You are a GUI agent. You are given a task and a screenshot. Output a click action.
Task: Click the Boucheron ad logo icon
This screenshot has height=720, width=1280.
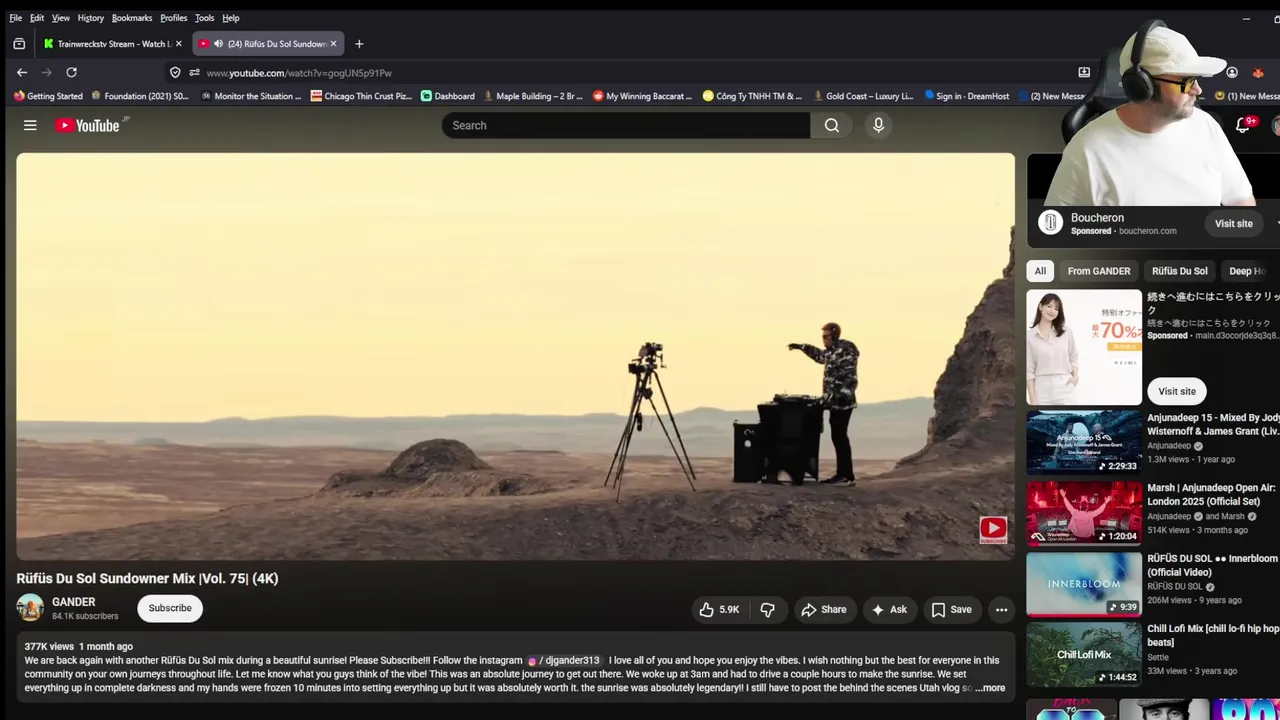click(1050, 223)
